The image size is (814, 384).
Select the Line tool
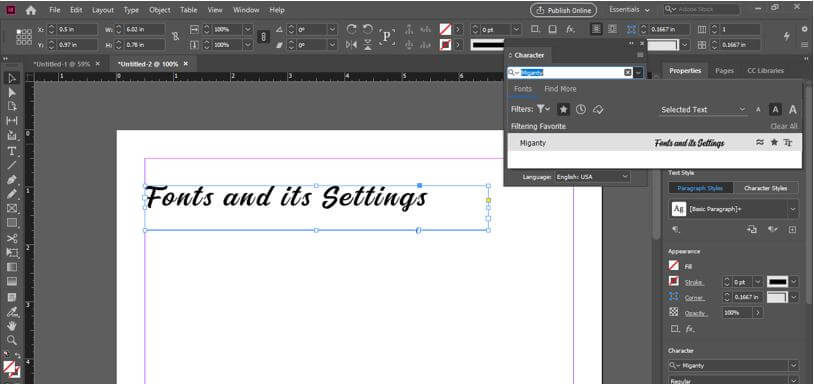[12, 165]
